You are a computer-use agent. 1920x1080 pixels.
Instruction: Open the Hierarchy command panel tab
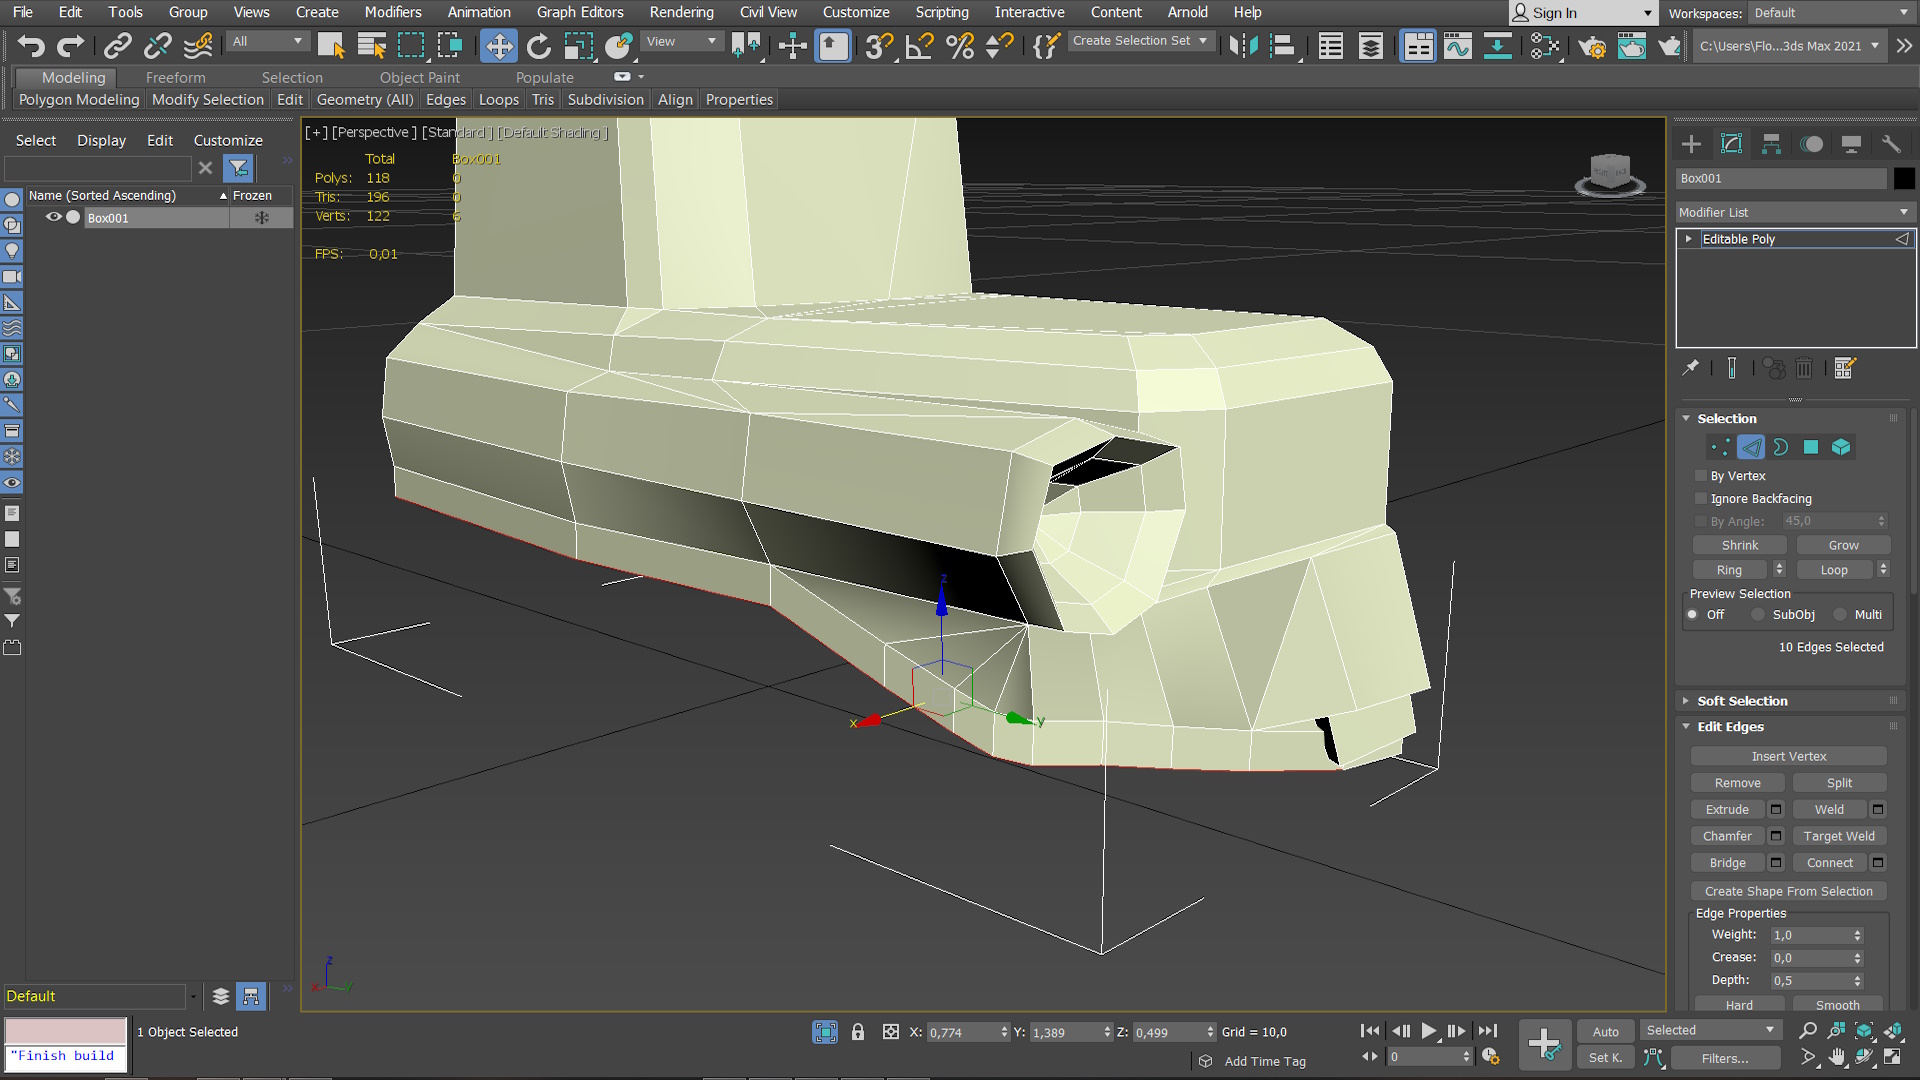coord(1771,144)
